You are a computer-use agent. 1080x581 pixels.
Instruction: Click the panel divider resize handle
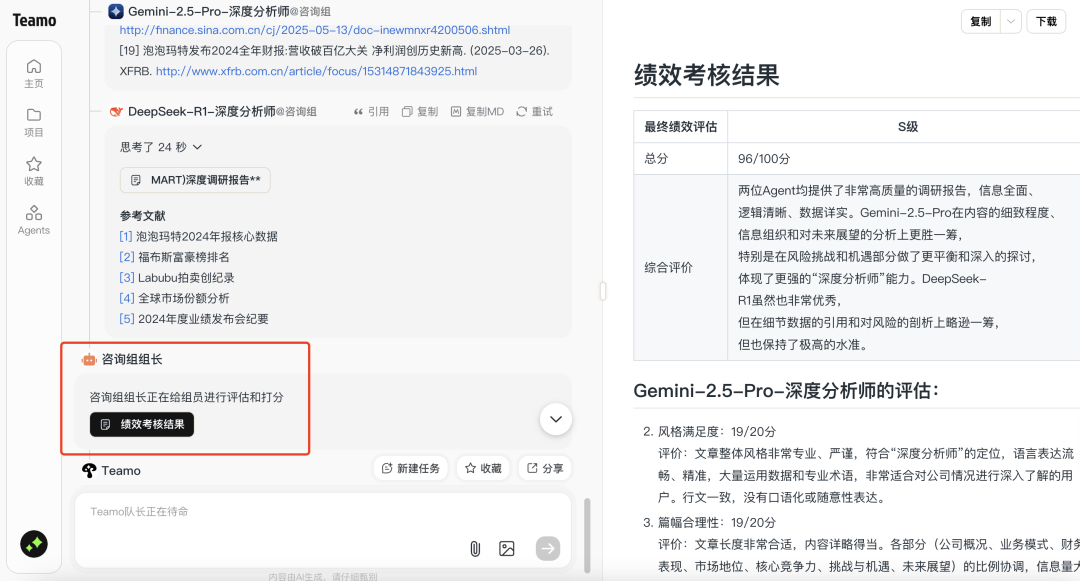603,291
